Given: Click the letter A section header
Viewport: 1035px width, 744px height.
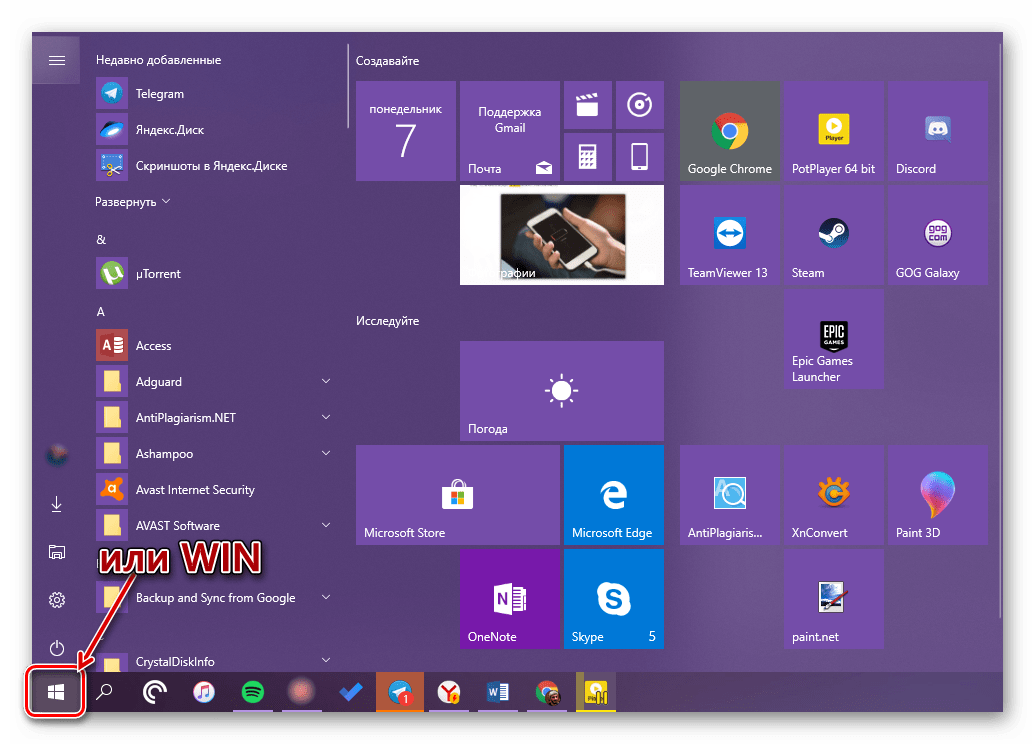Looking at the screenshot, I should 101,311.
